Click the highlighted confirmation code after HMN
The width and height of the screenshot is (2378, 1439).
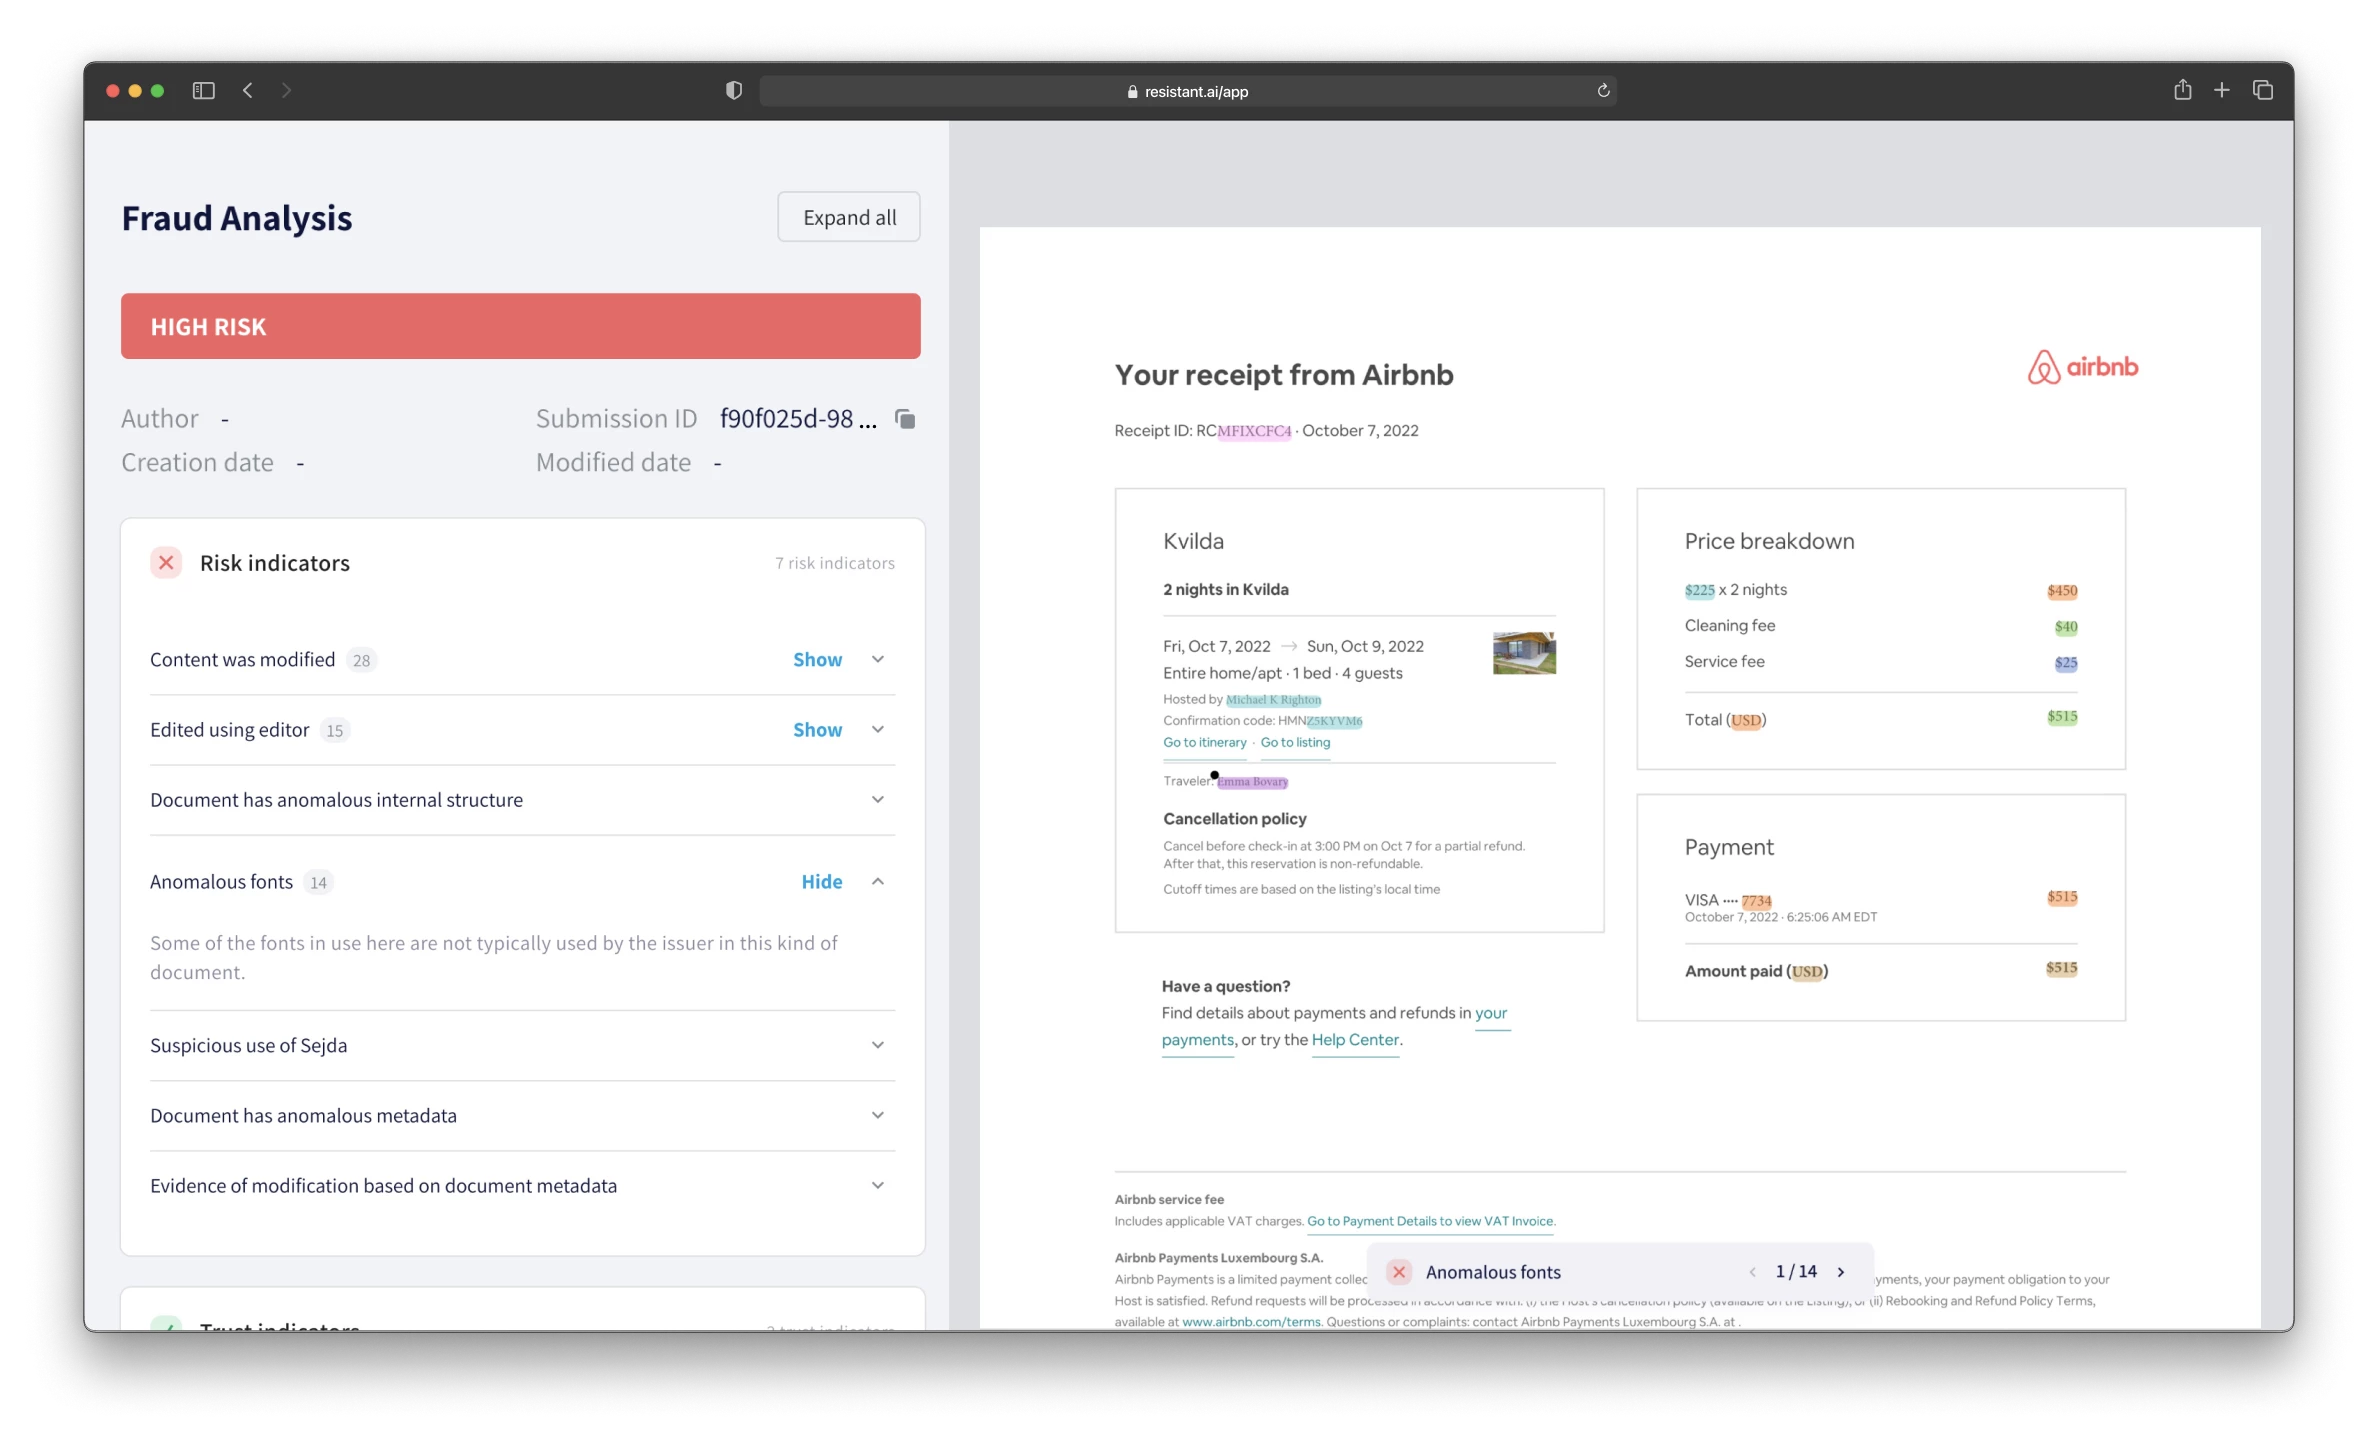point(1334,721)
